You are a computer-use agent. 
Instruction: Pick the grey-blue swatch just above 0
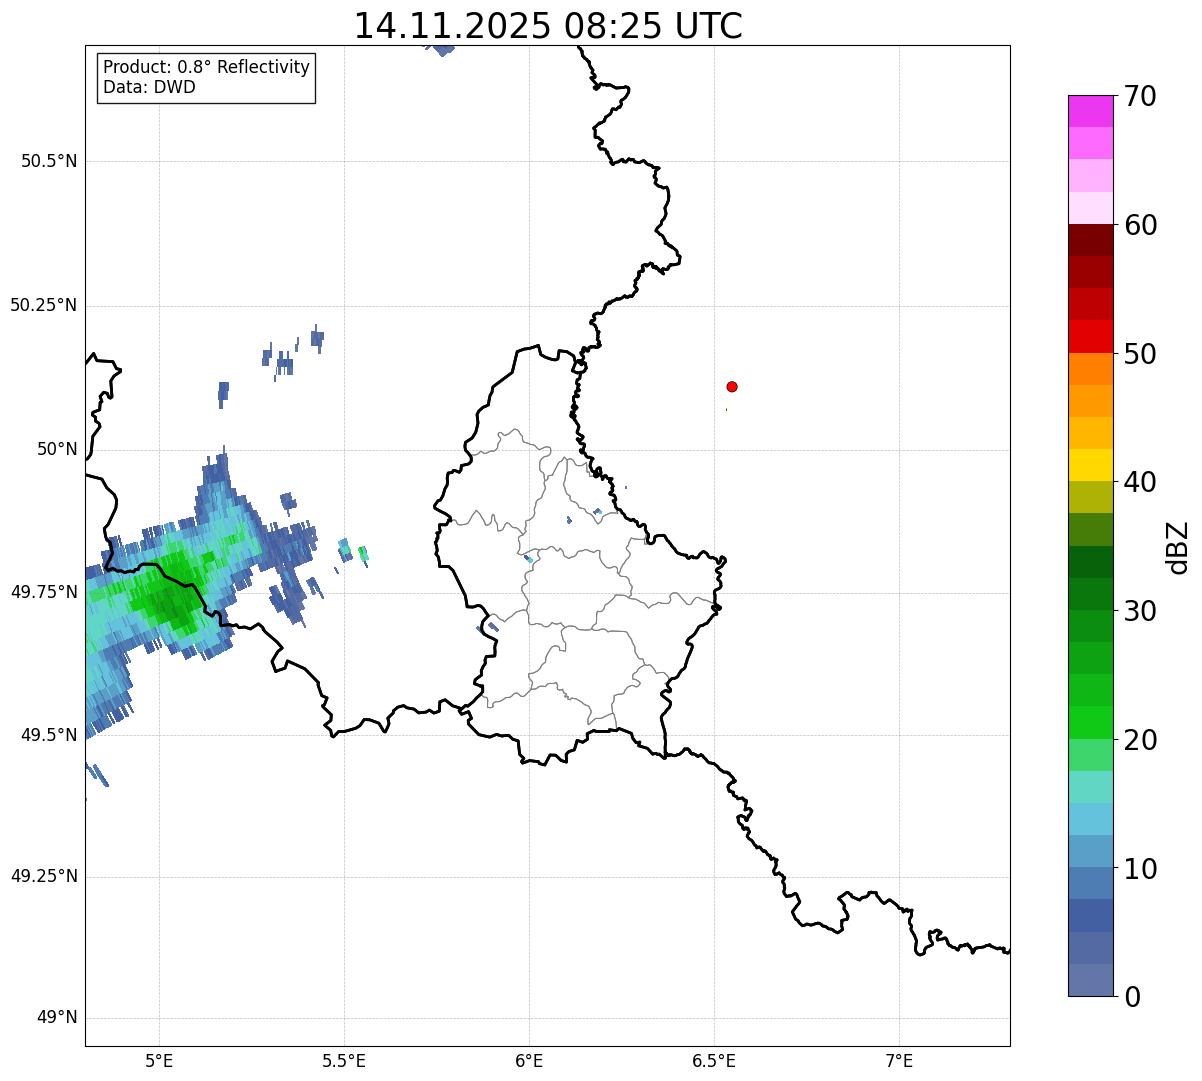(1091, 980)
